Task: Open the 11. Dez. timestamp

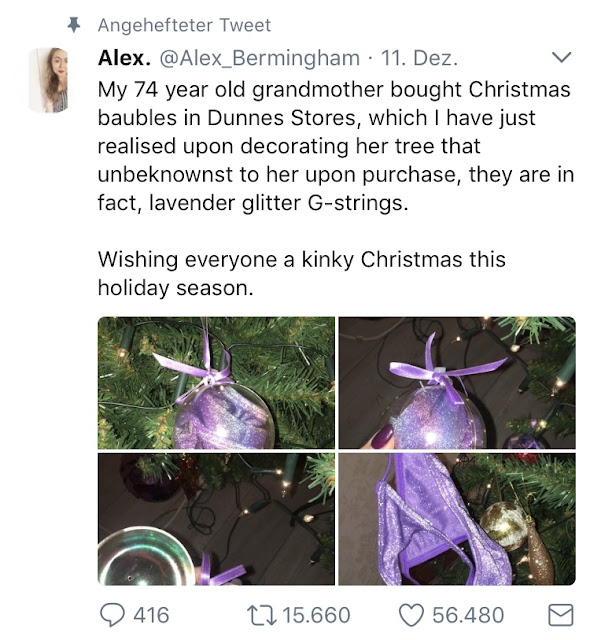Action: tap(419, 58)
